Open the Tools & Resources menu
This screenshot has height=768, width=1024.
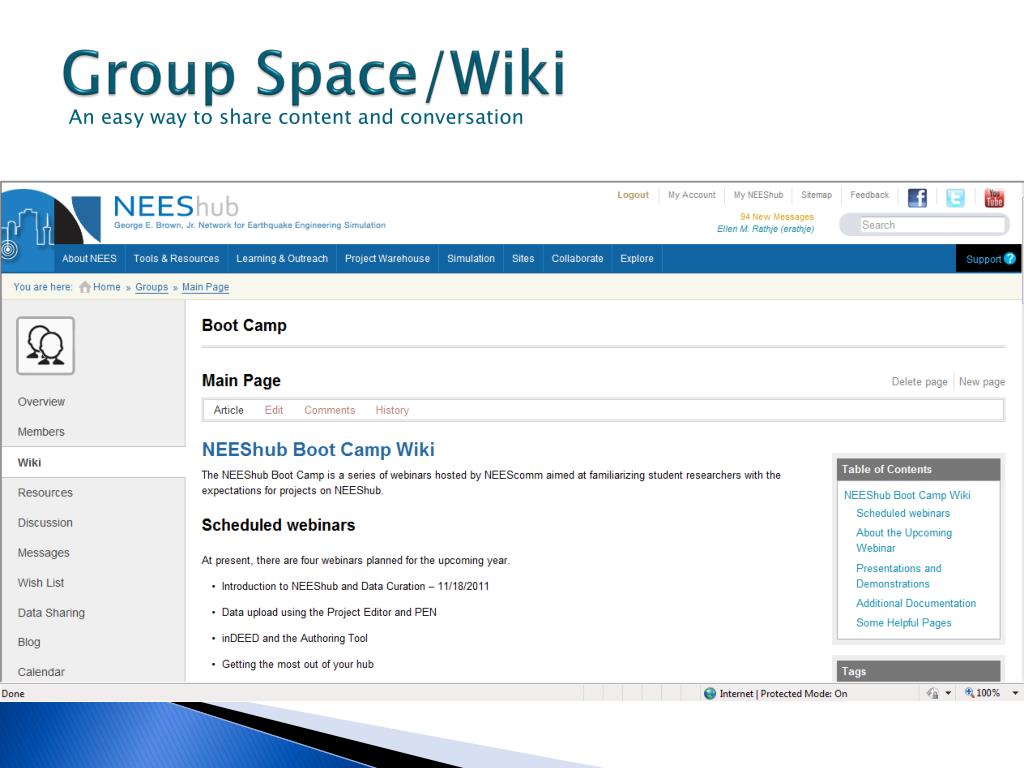click(x=176, y=259)
